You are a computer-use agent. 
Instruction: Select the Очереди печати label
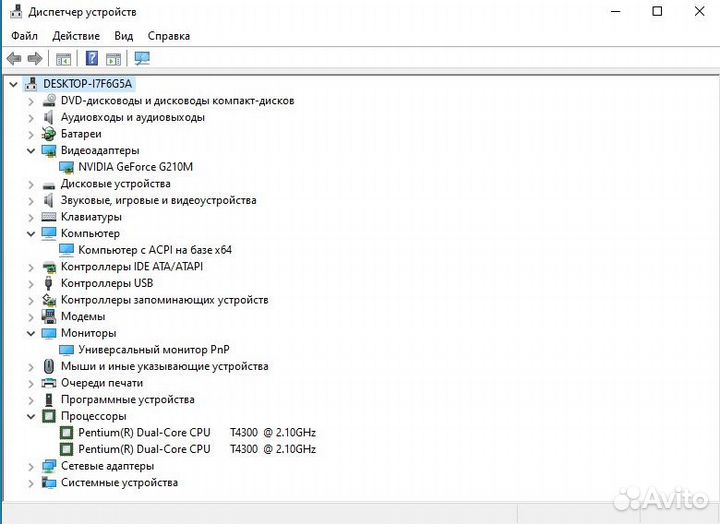102,383
